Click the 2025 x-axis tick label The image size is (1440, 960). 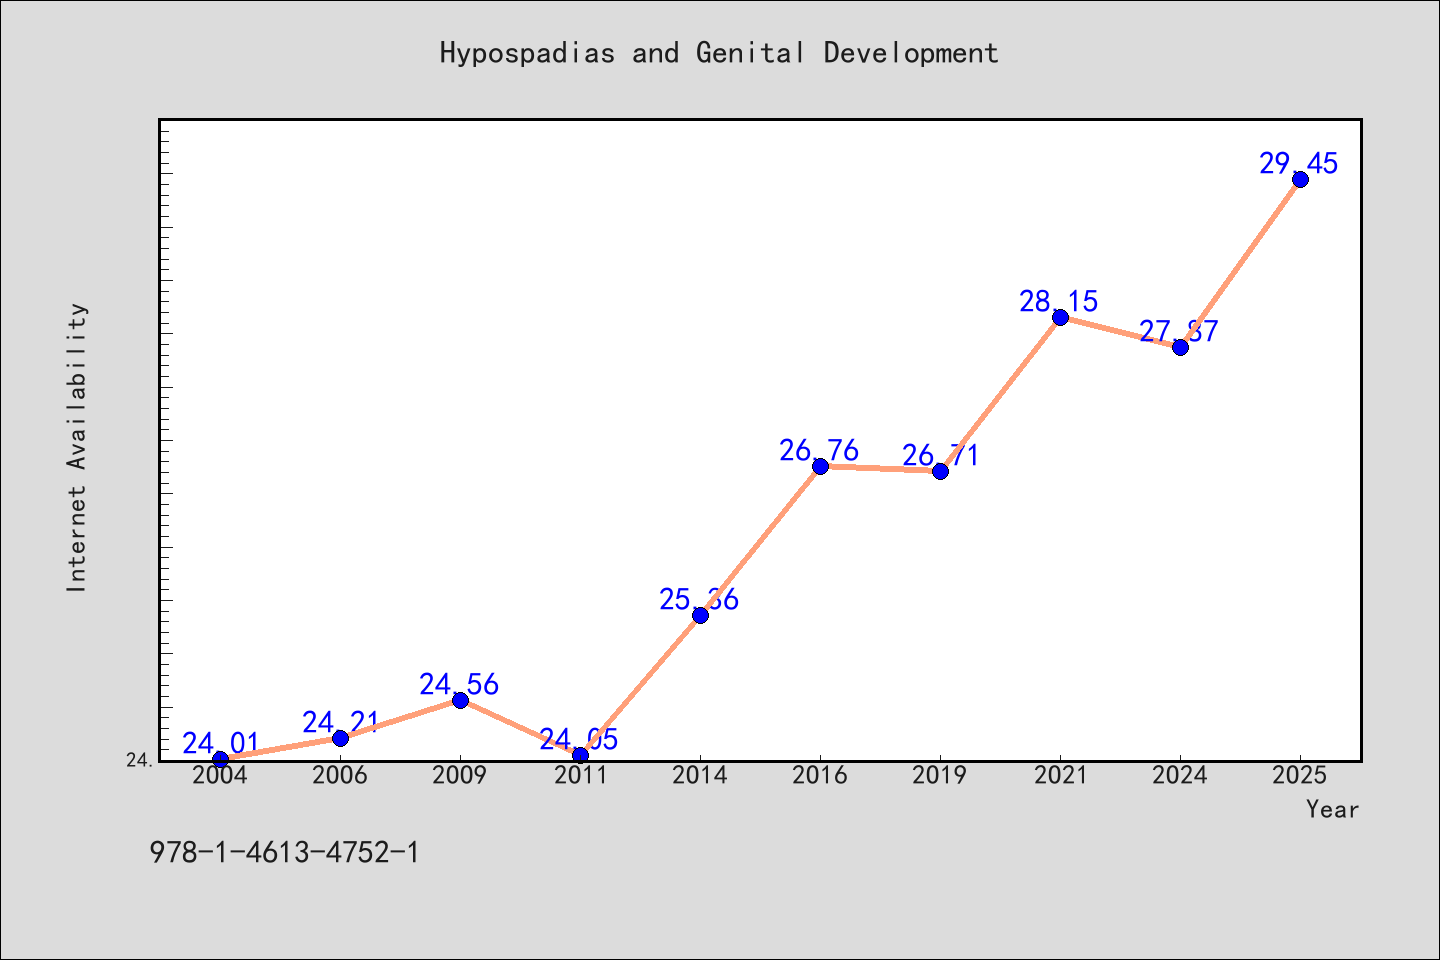[1300, 776]
